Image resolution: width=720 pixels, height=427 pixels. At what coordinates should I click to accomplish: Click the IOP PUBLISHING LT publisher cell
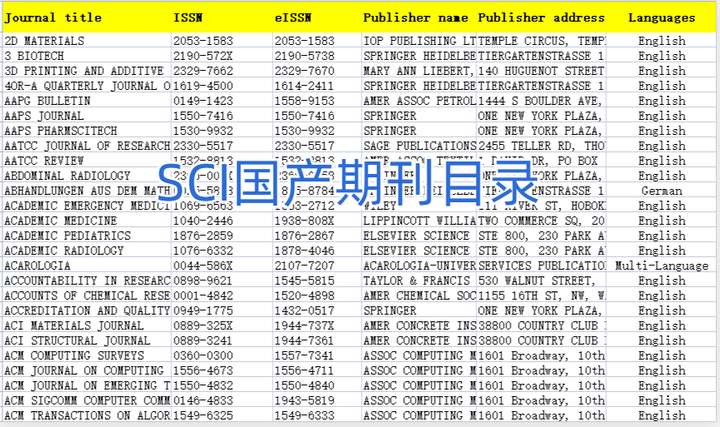(419, 40)
